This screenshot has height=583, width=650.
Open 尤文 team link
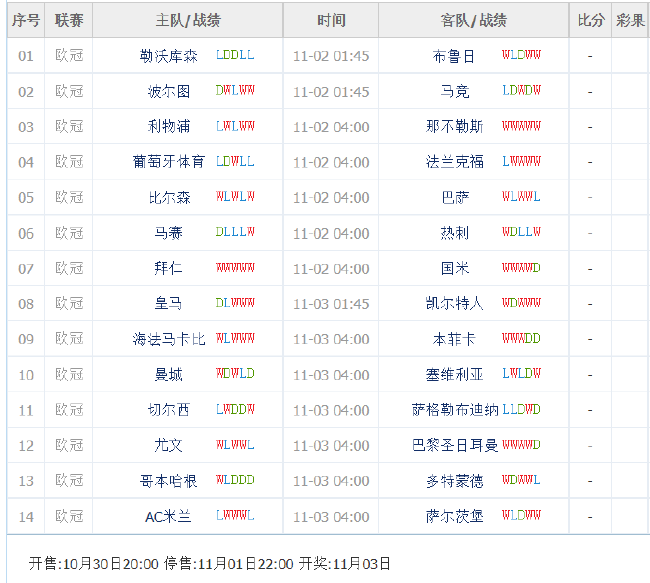coord(168,445)
